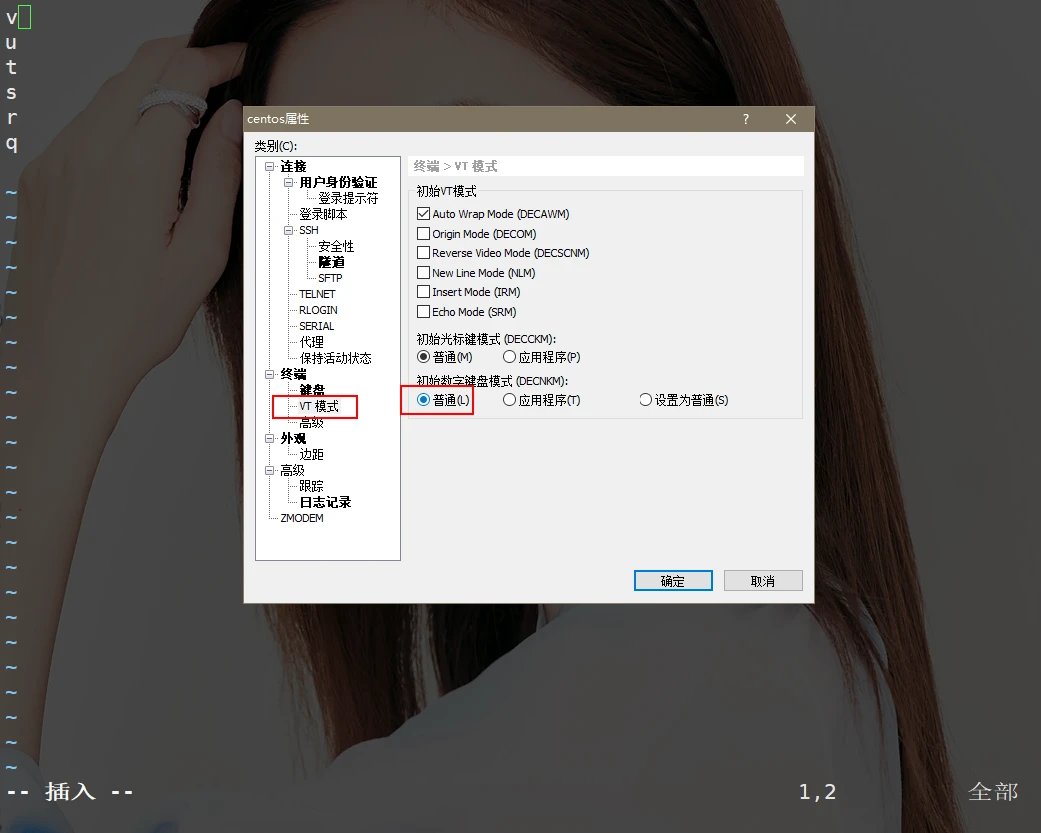The width and height of the screenshot is (1041, 833).
Task: Collapse the 用户身份验证 tree node
Action: click(x=289, y=183)
